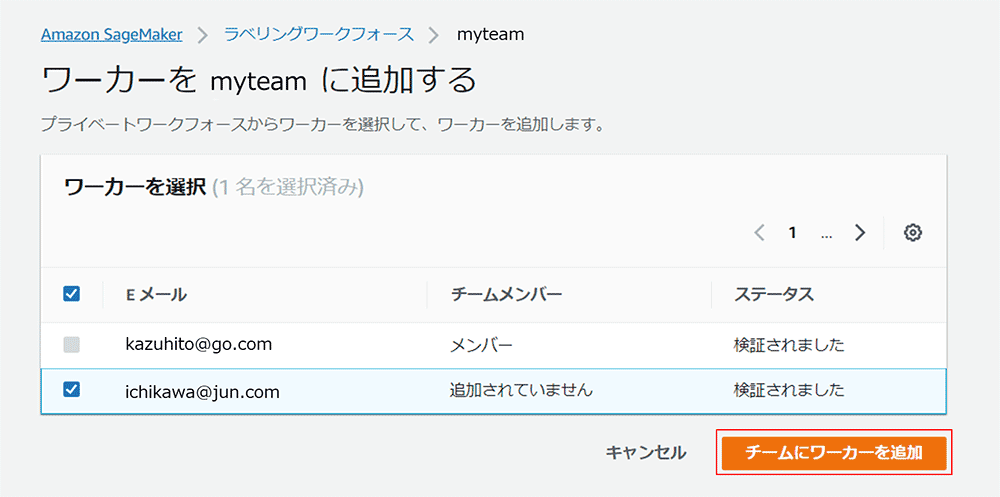Click the メンバー cell for kazuhito
Image resolution: width=1000 pixels, height=497 pixels.
point(481,346)
